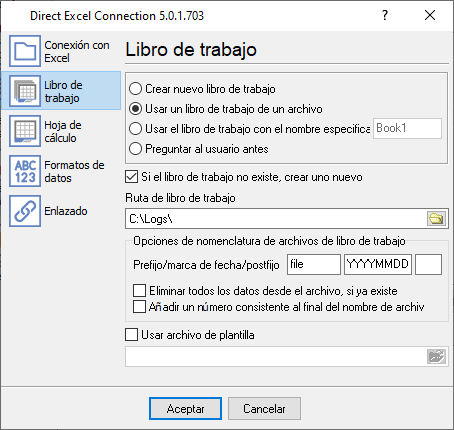Enable 'Eliminar todos los datos desde el archivo'
Image resolution: width=454 pixels, height=430 pixels.
pos(139,290)
